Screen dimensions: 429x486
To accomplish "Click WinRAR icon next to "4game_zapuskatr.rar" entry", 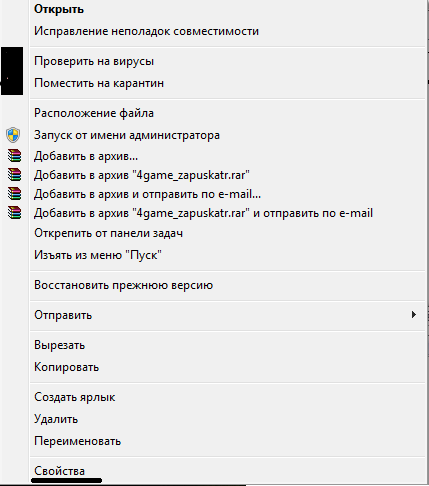I will tap(14, 175).
